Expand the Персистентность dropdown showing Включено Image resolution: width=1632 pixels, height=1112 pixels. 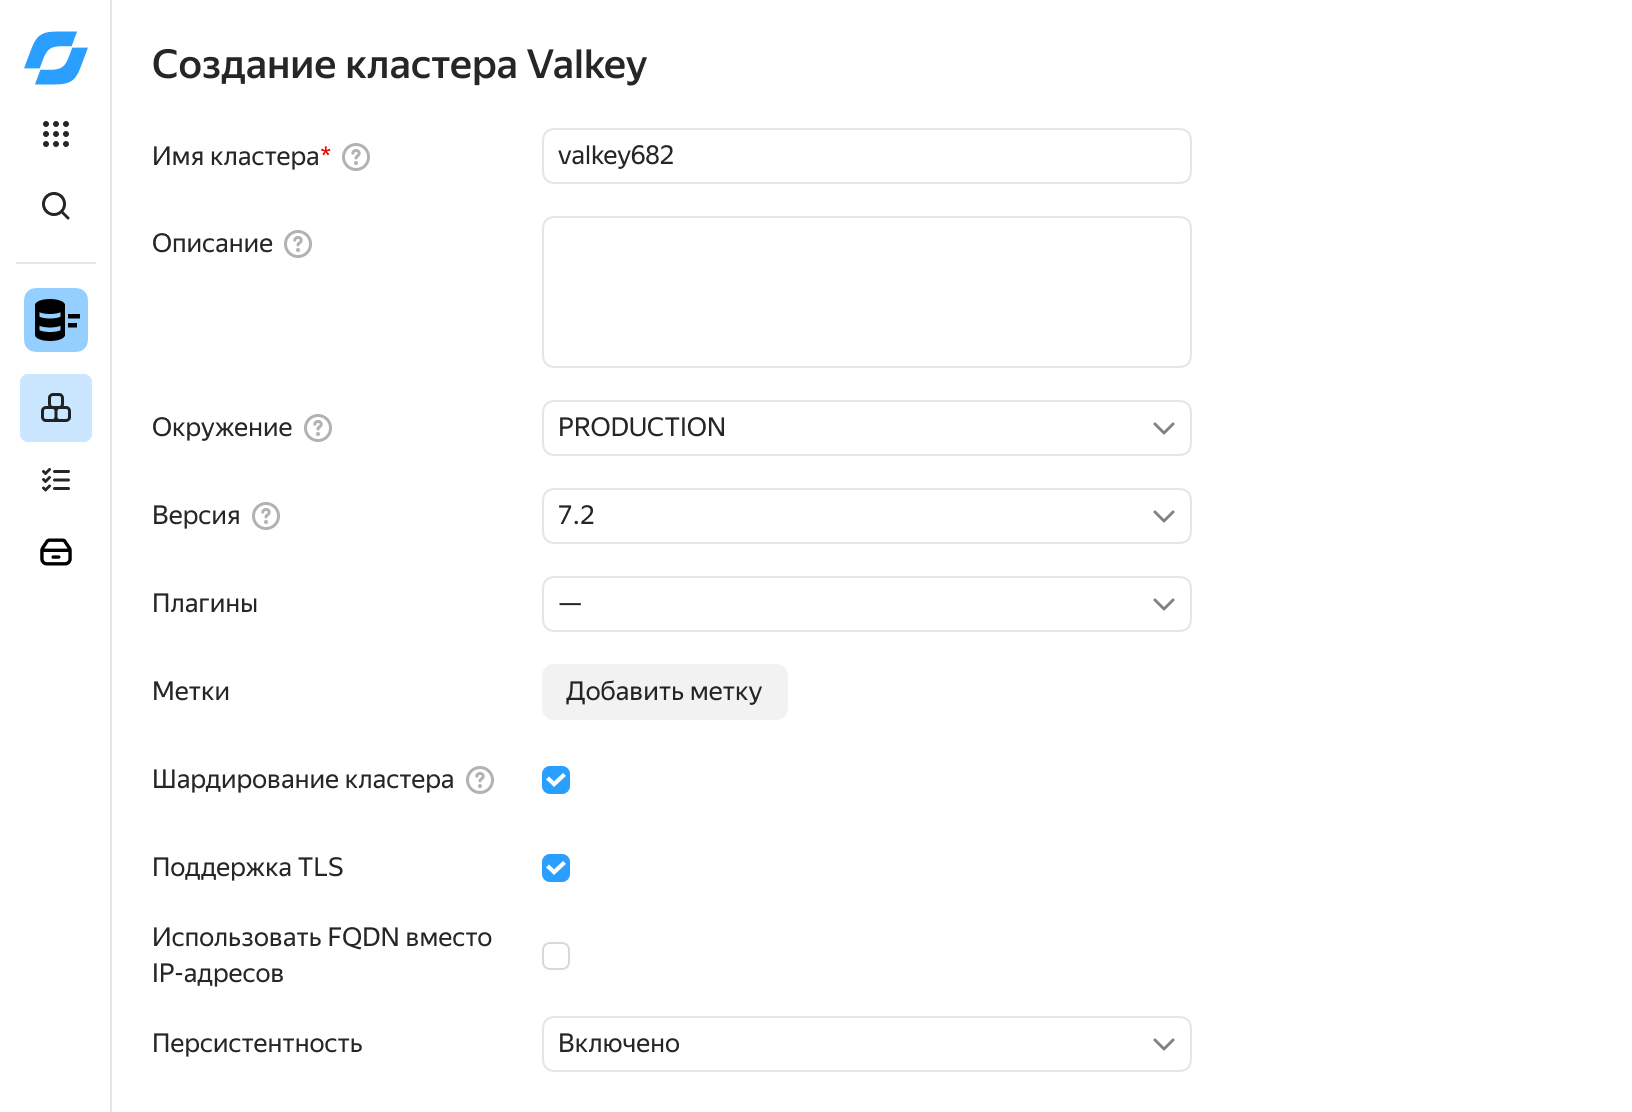point(866,1044)
